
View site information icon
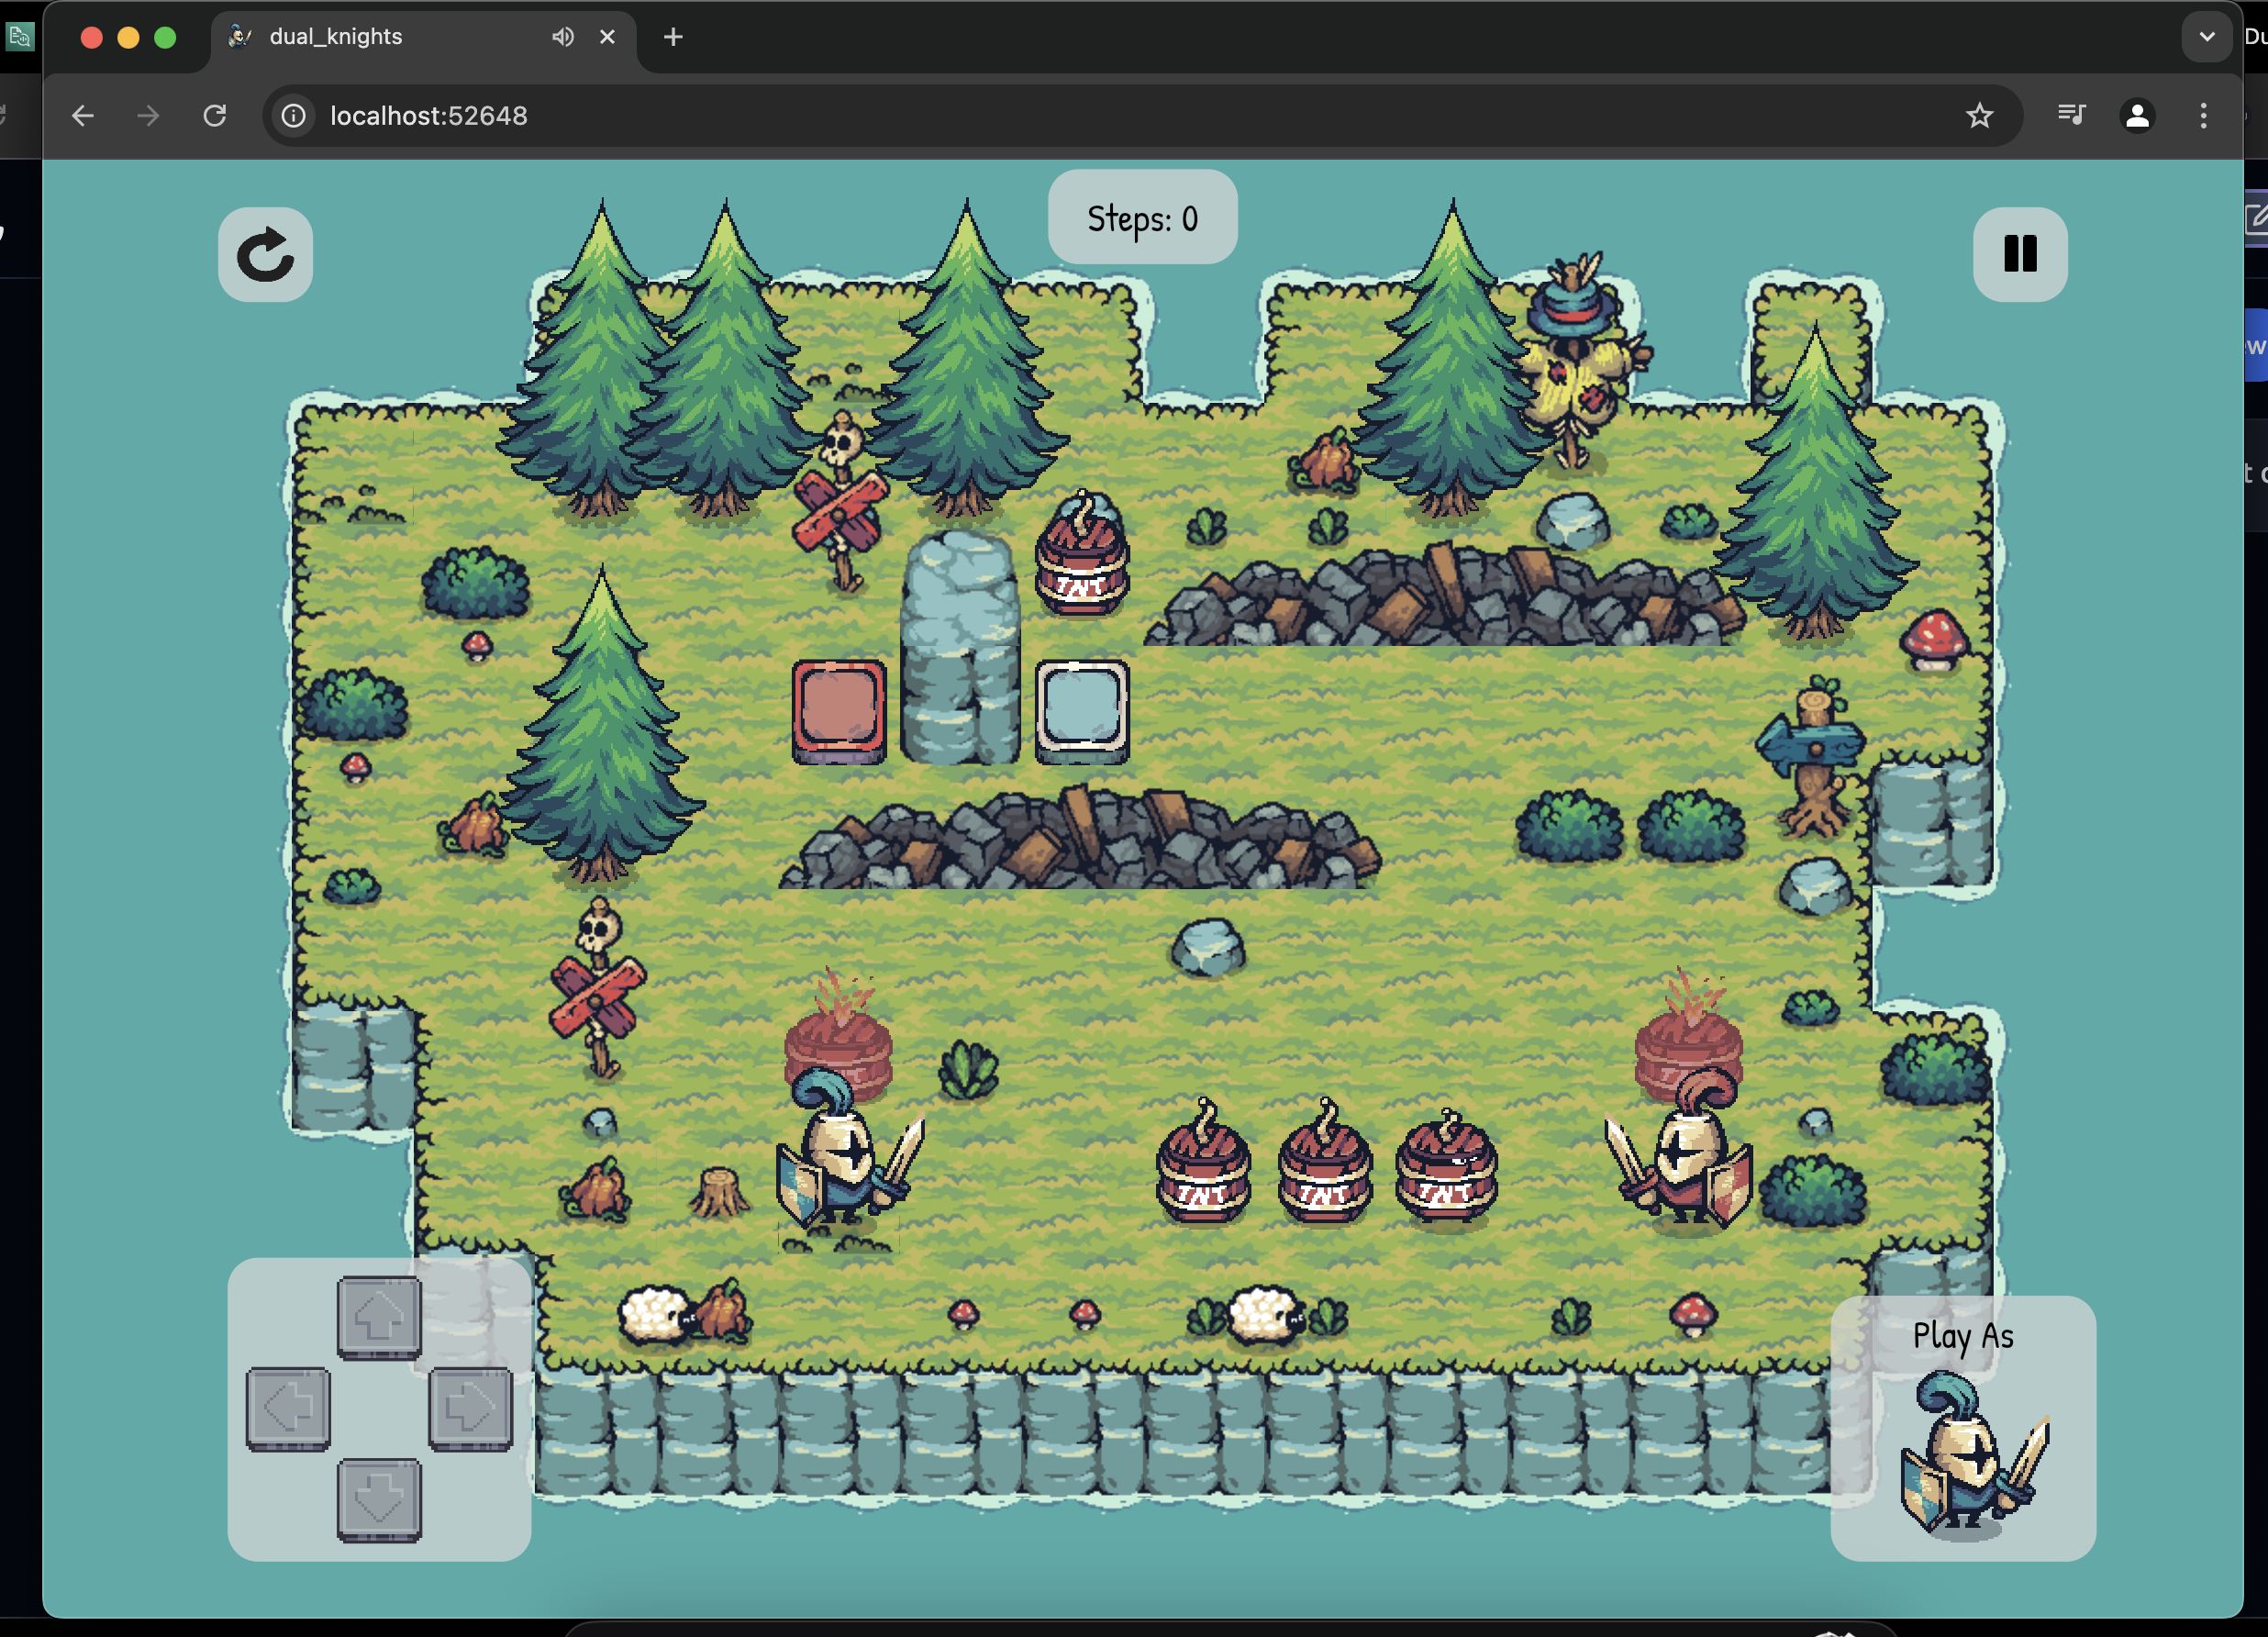click(293, 116)
